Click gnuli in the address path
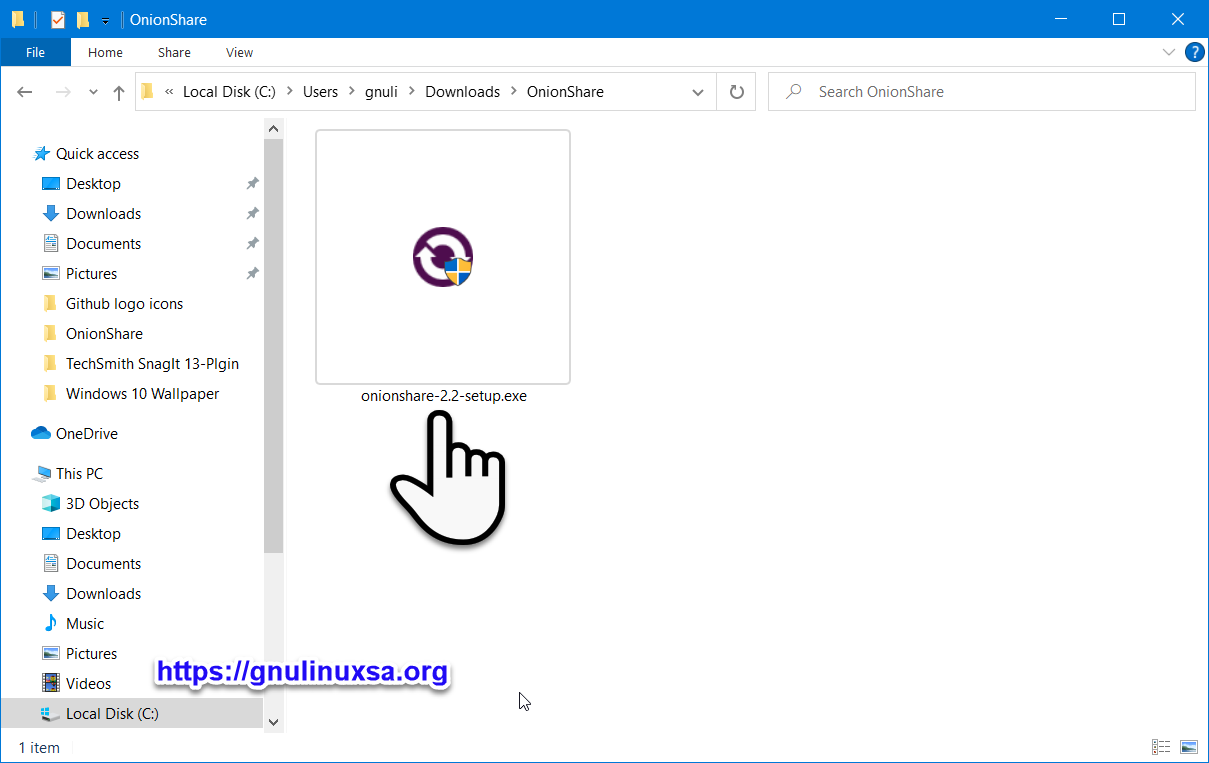This screenshot has width=1209, height=763. click(x=382, y=92)
